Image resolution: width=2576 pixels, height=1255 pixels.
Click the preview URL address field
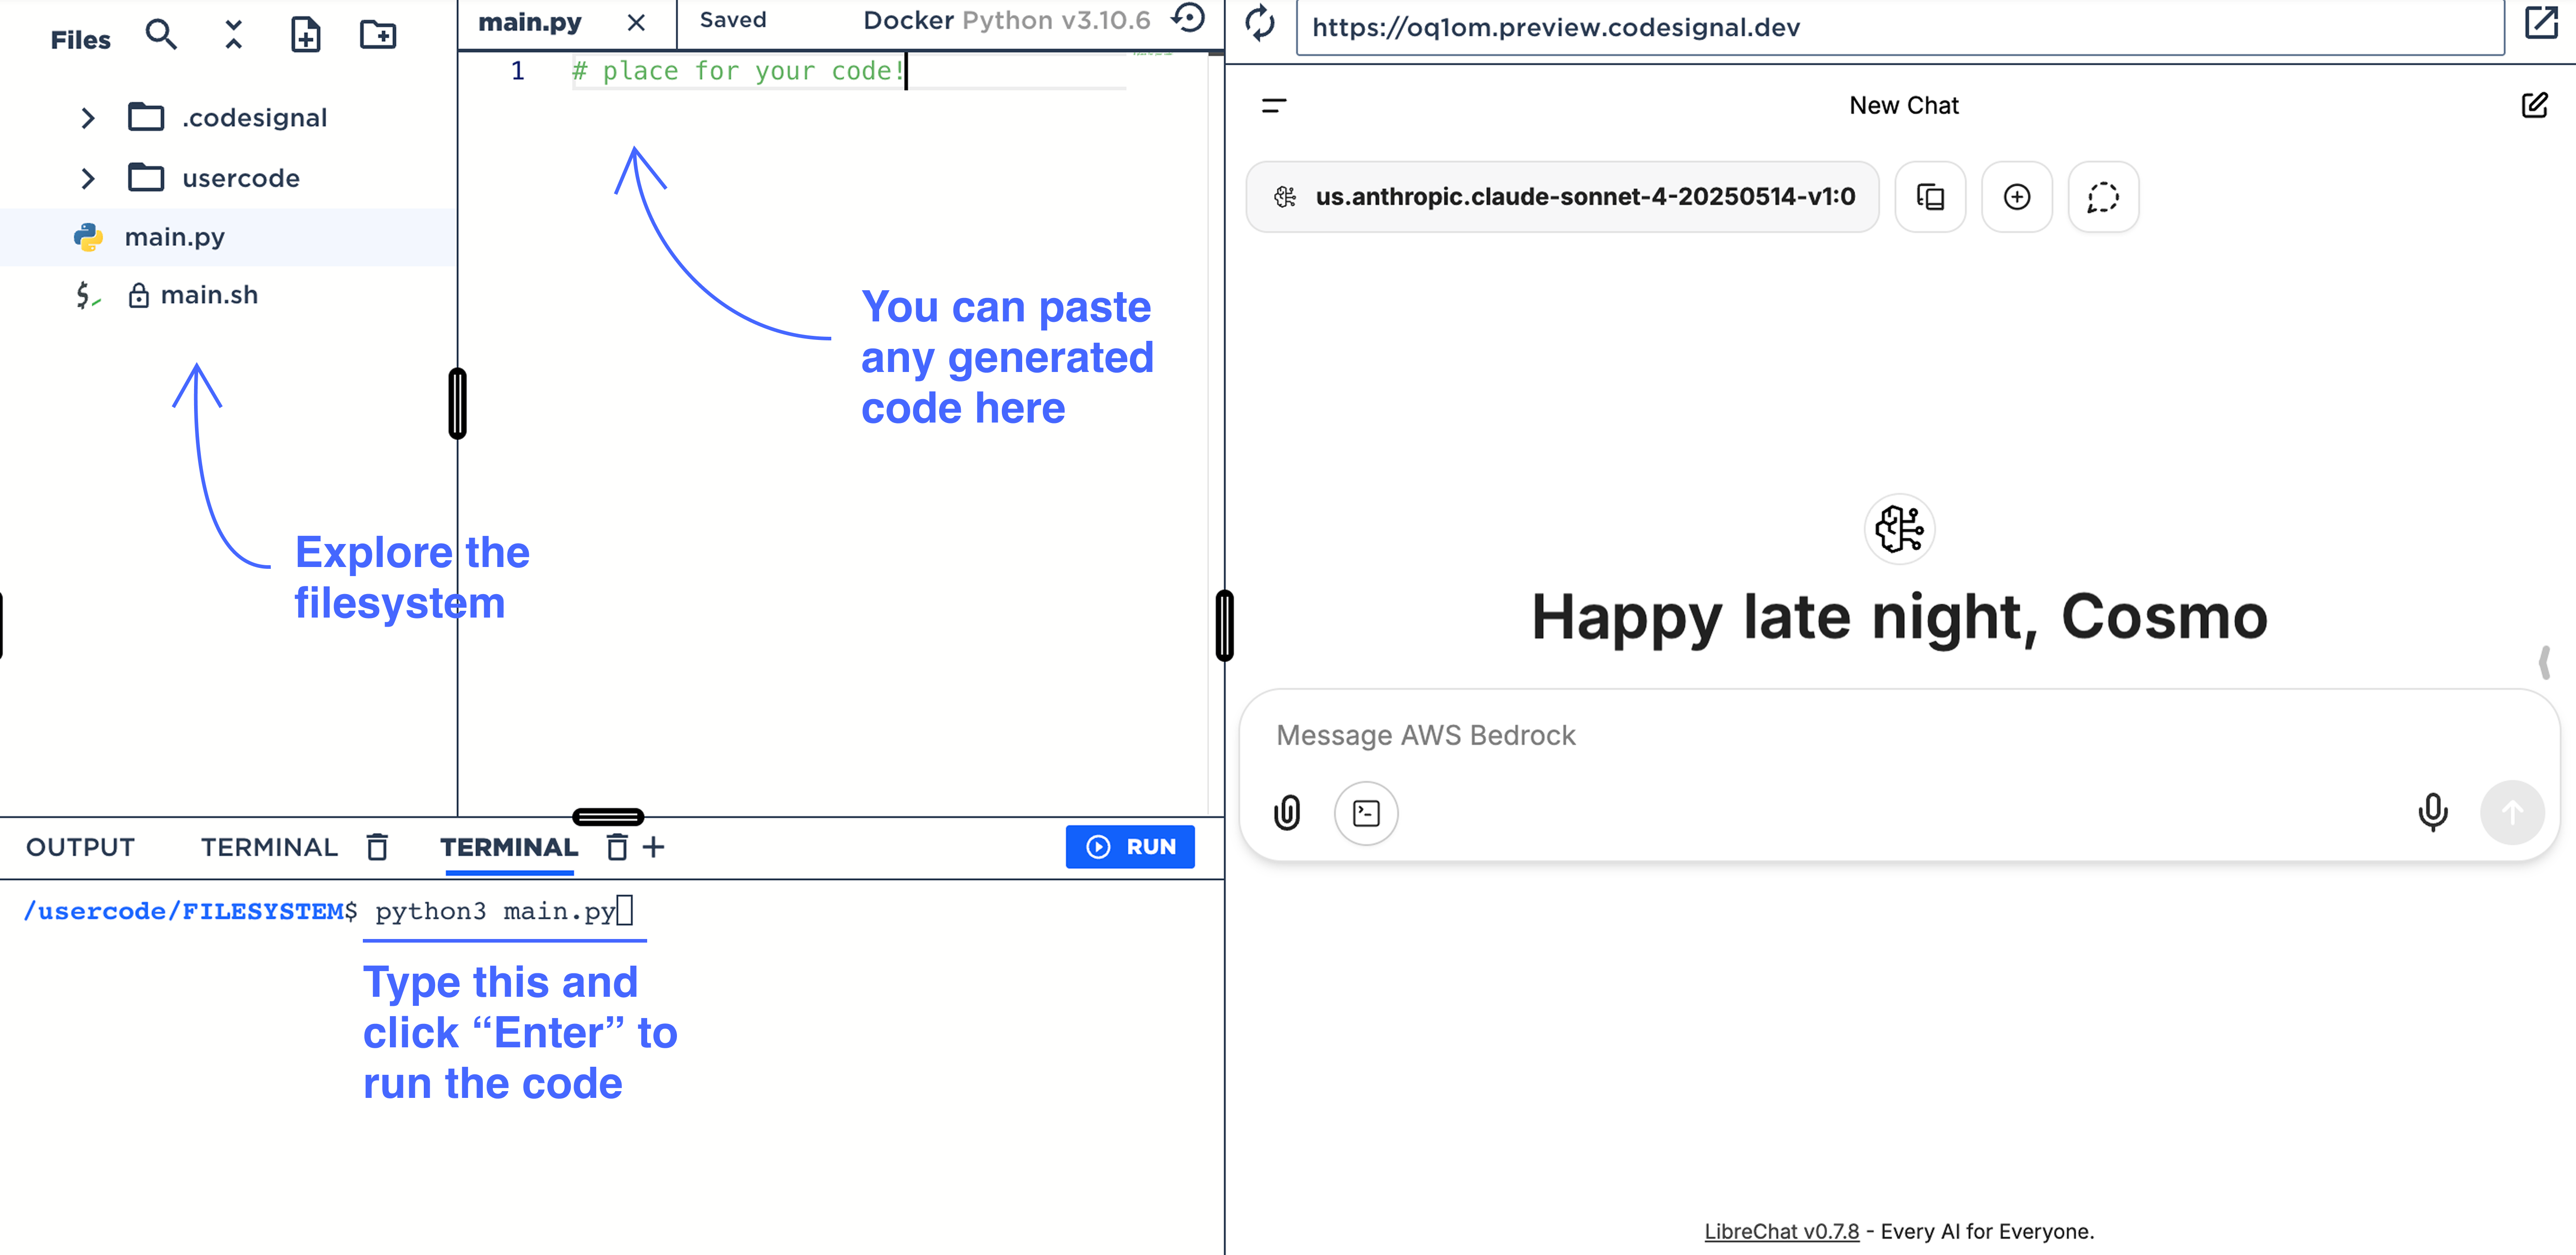(1900, 27)
